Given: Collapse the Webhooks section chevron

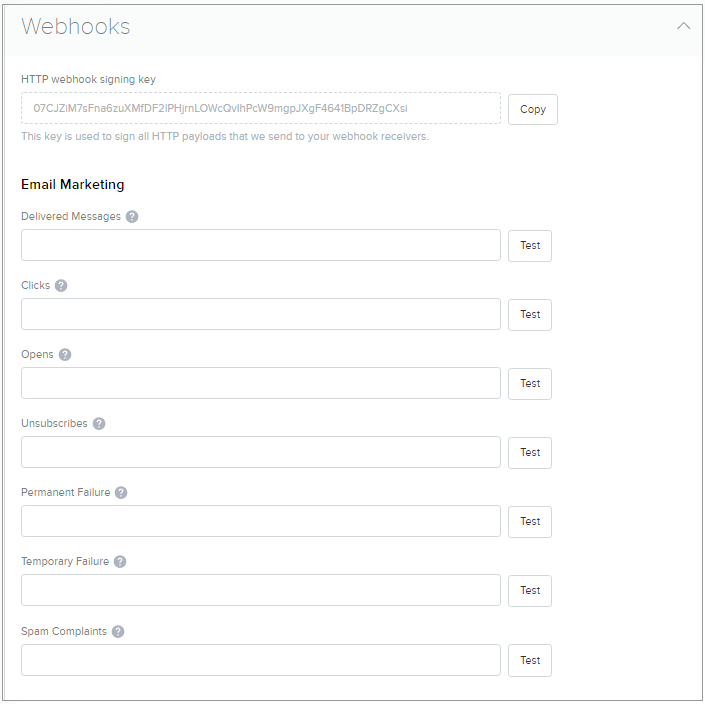Looking at the screenshot, I should (684, 26).
